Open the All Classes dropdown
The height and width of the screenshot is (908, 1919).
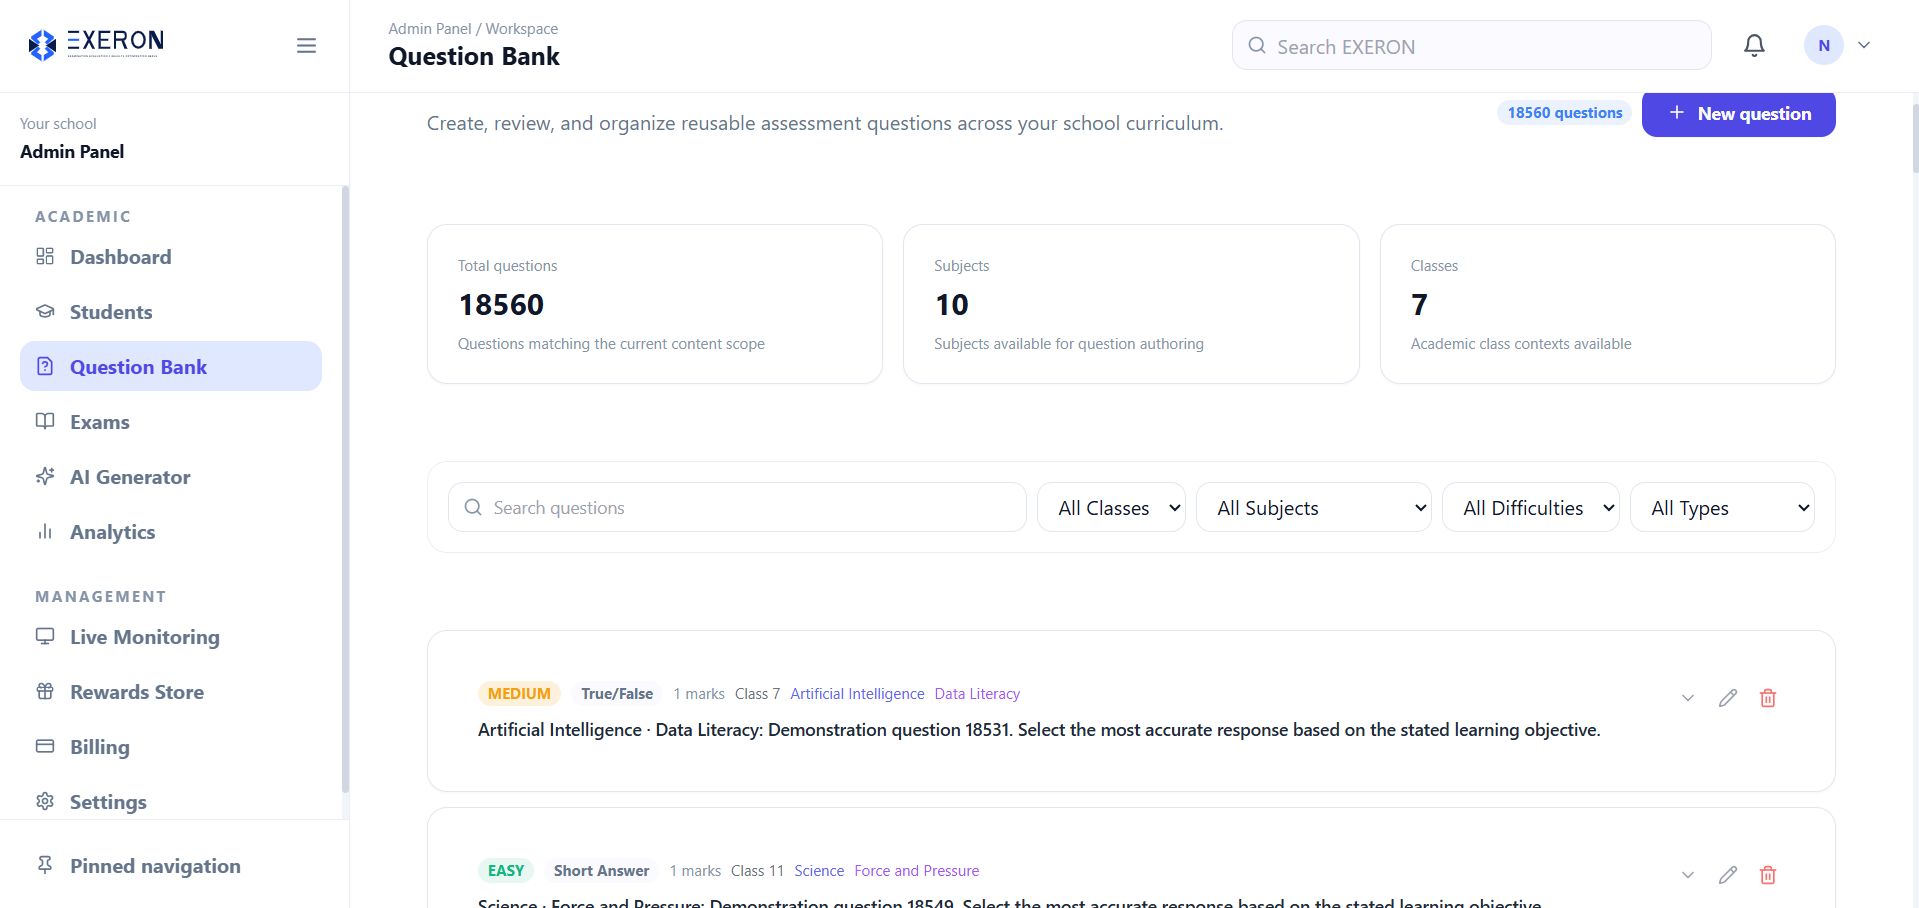(x=1111, y=508)
